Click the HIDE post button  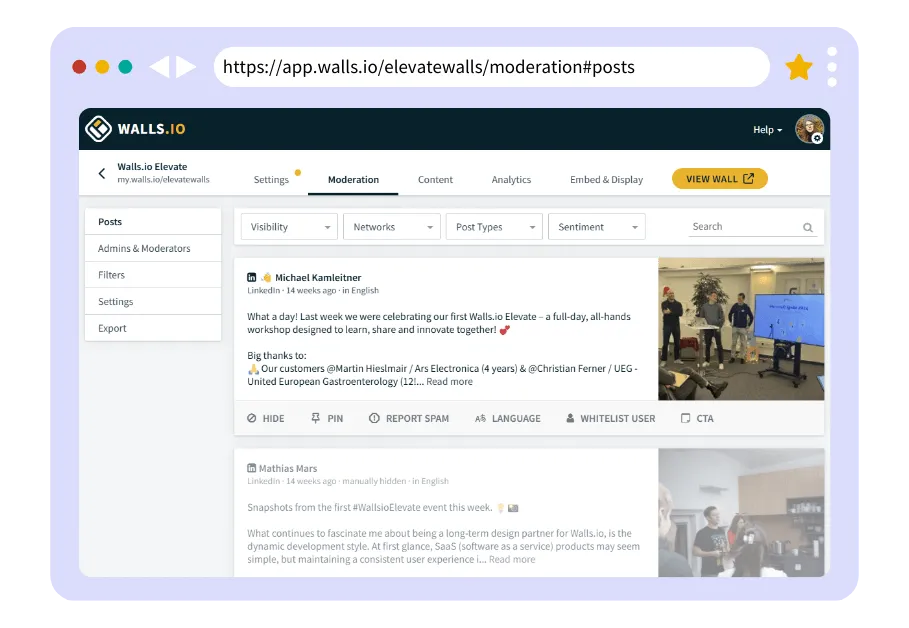pos(266,418)
